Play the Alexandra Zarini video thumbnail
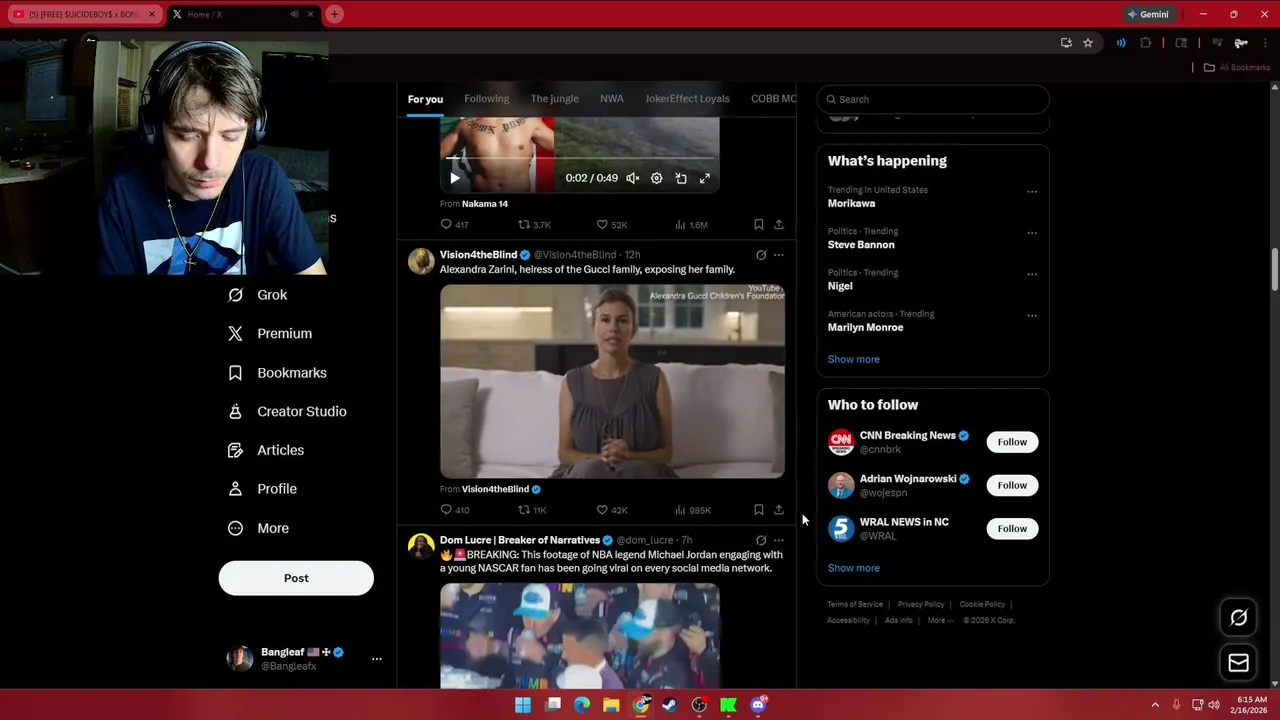1280x720 pixels. pyautogui.click(x=612, y=381)
